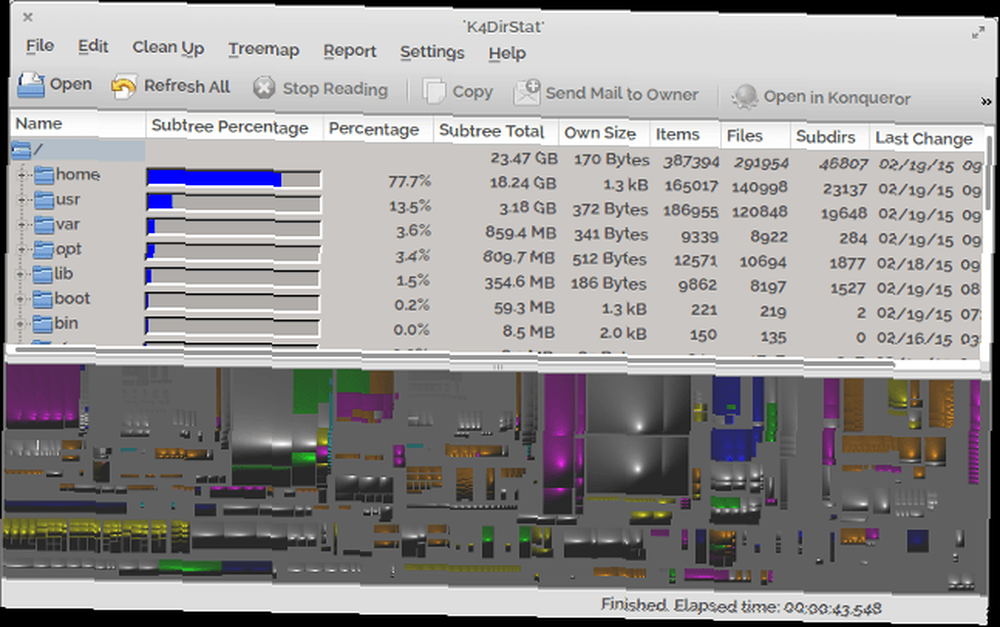The height and width of the screenshot is (627, 1000).
Task: Open the Treemap menu
Action: click(263, 50)
